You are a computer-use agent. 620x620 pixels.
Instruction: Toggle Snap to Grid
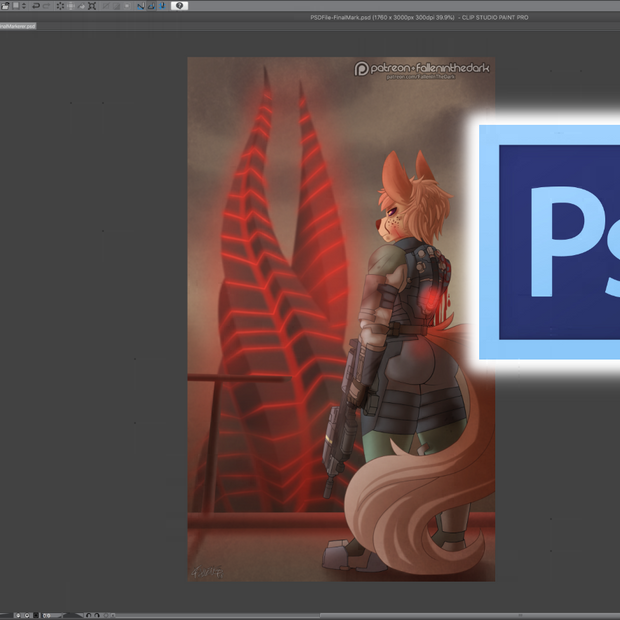tap(162, 6)
